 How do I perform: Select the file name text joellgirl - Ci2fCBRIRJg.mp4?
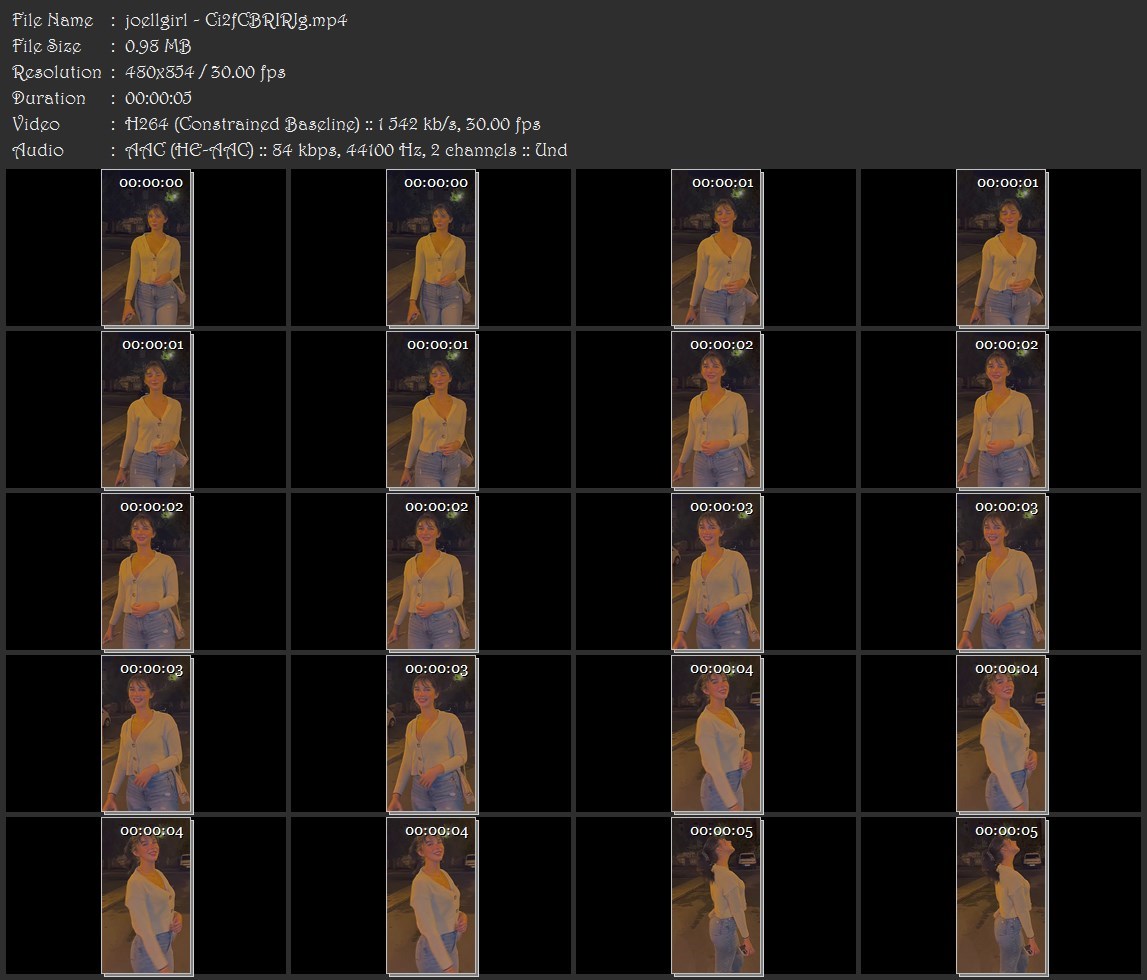236,20
